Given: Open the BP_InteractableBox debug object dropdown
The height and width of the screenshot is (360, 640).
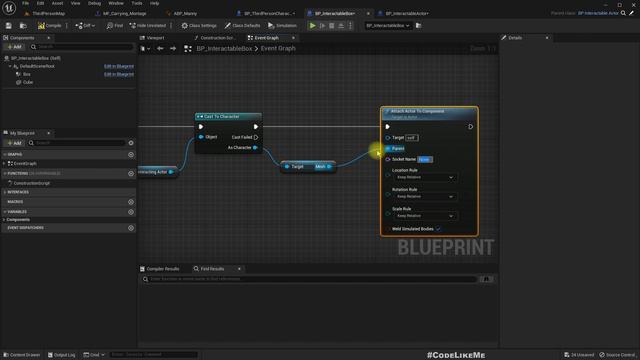Looking at the screenshot, I should pyautogui.click(x=387, y=25).
